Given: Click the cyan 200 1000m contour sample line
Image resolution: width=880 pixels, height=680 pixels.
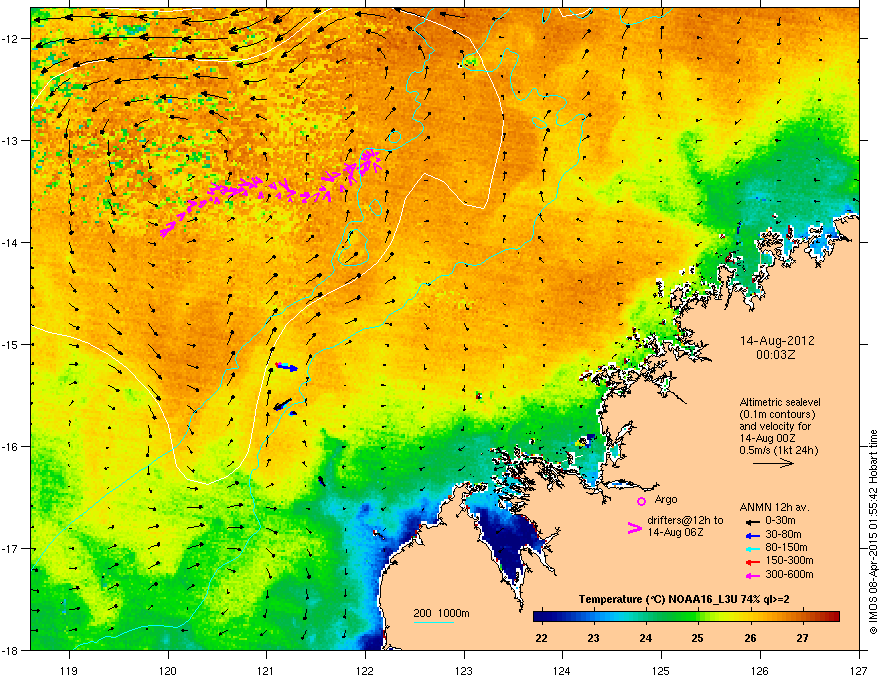Looking at the screenshot, I should (x=434, y=622).
